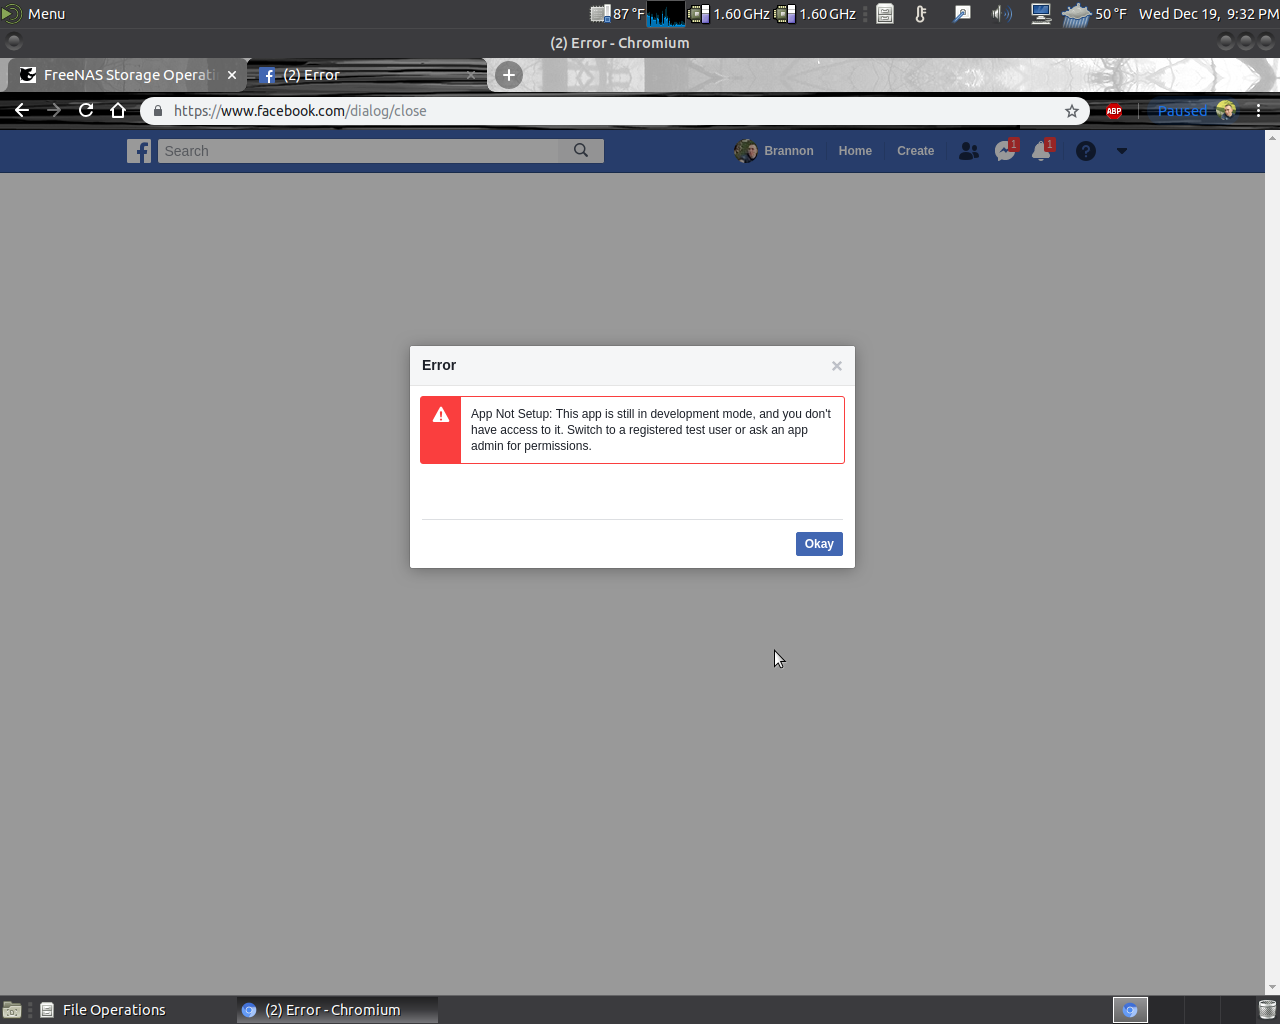This screenshot has height=1024, width=1280.
Task: Open the desktop Menu in the top panel
Action: pyautogui.click(x=34, y=14)
